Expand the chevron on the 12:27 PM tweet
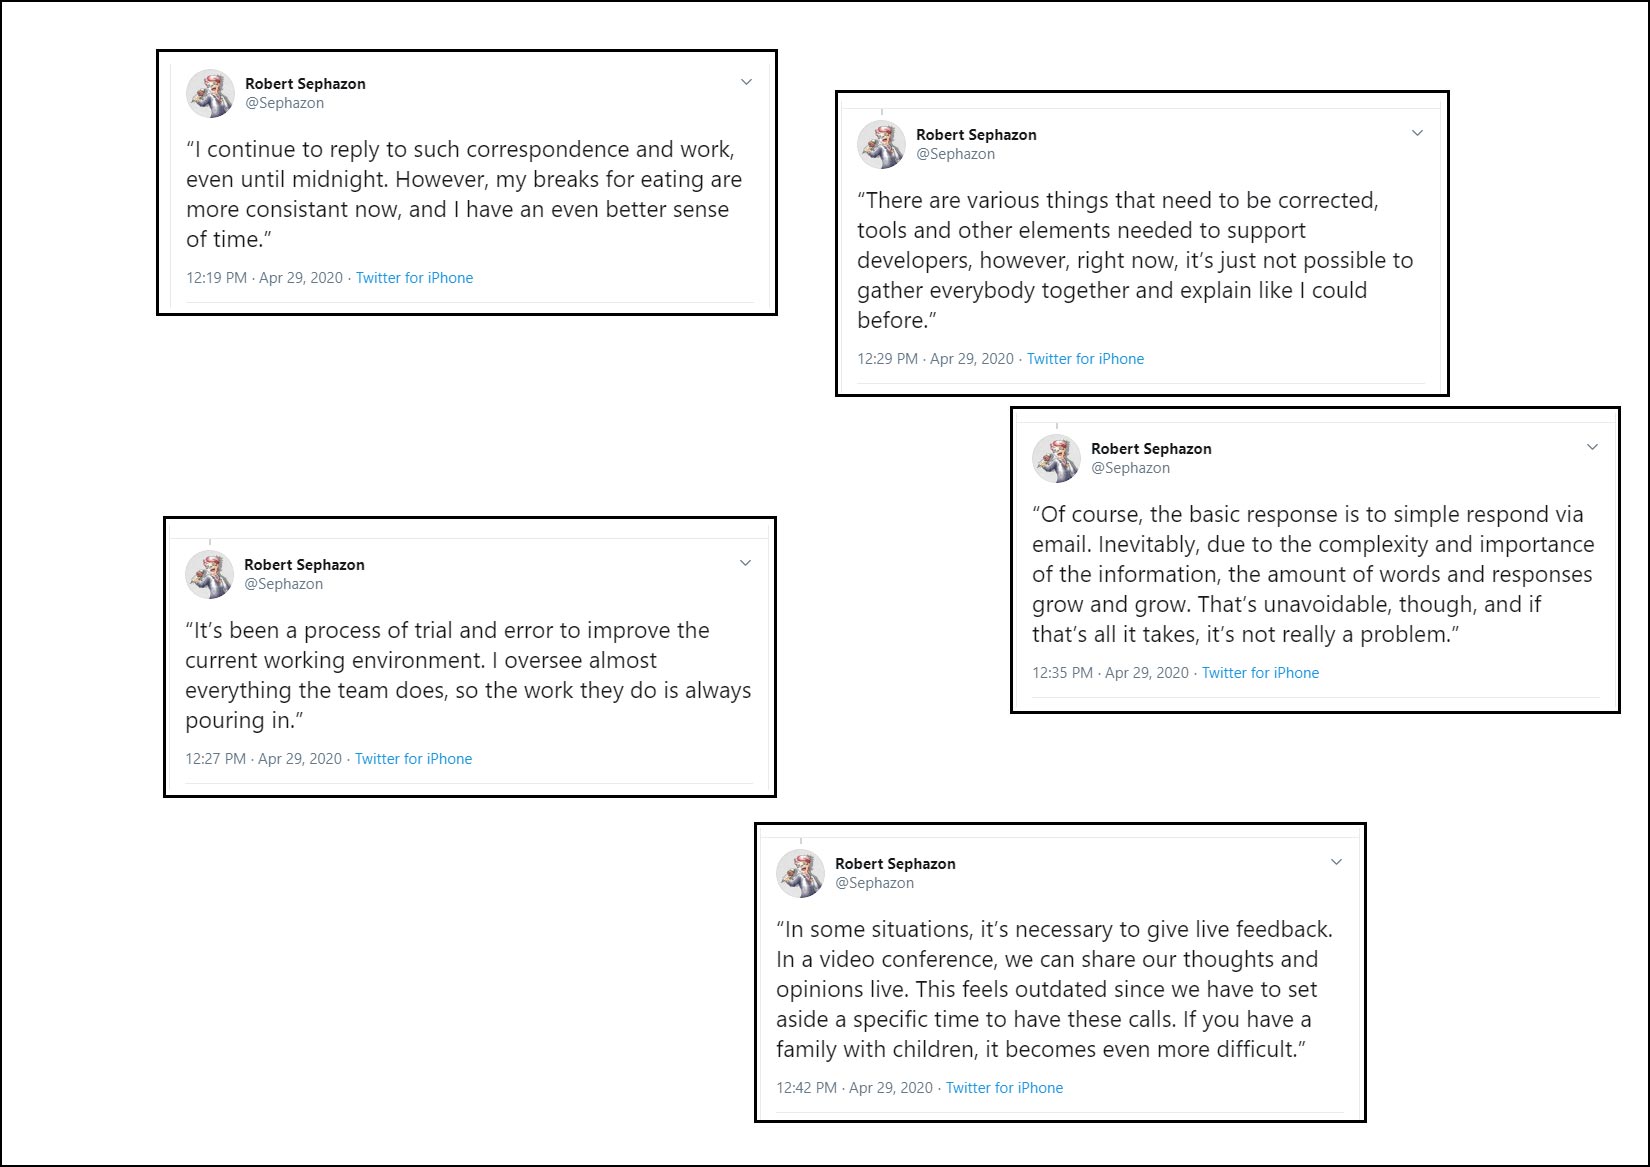The height and width of the screenshot is (1167, 1650). (x=745, y=563)
